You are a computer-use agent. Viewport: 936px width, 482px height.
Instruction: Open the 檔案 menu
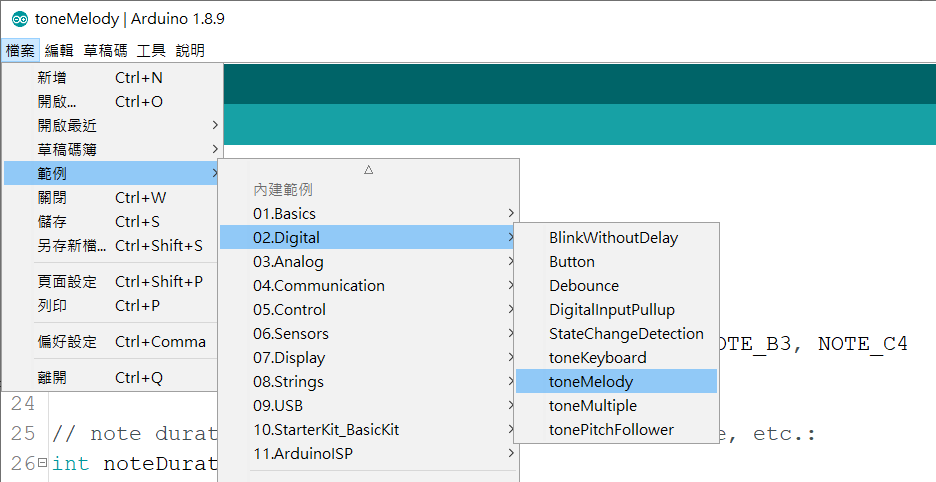[20, 50]
